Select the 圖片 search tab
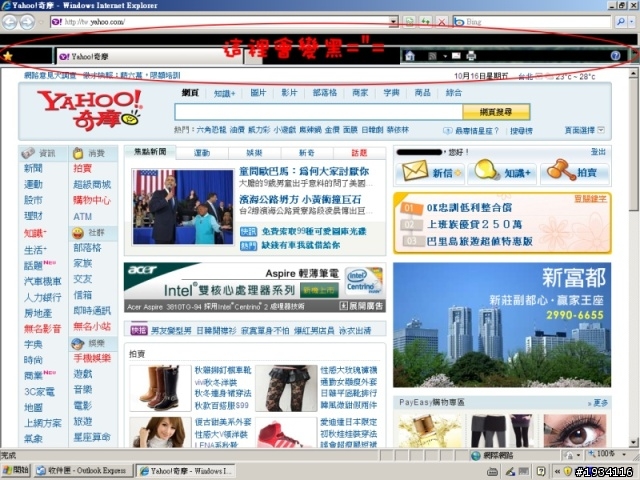The height and width of the screenshot is (480, 640). tap(258, 93)
